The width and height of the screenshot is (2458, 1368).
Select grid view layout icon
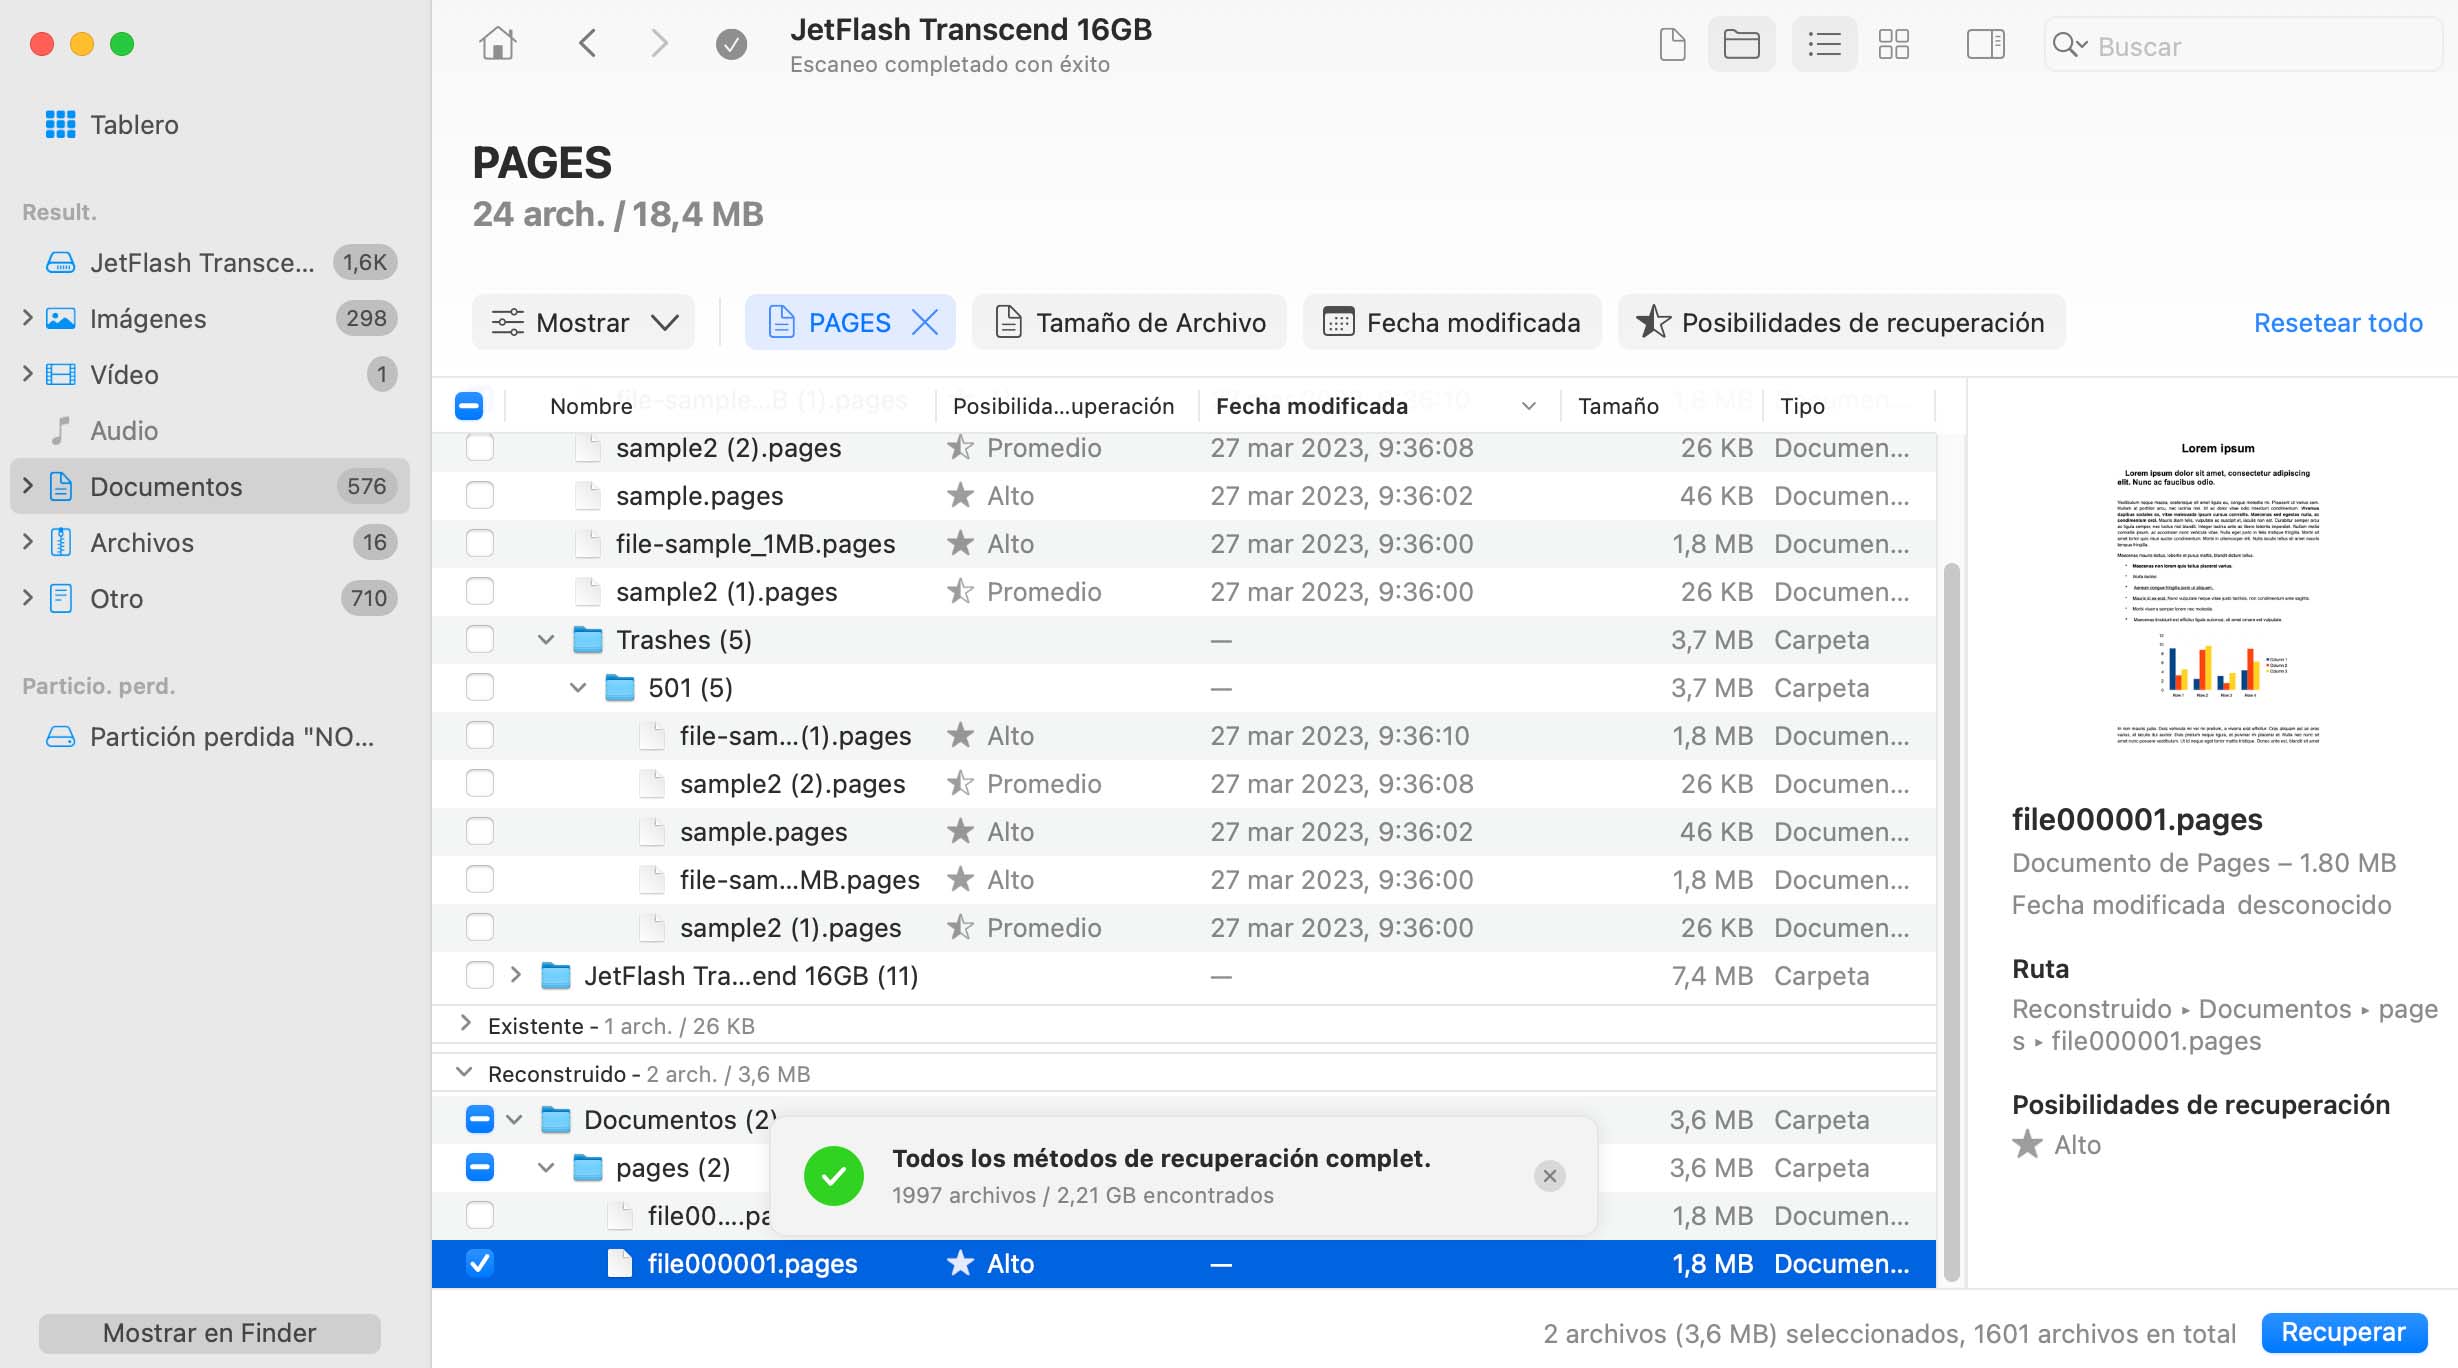point(1894,45)
